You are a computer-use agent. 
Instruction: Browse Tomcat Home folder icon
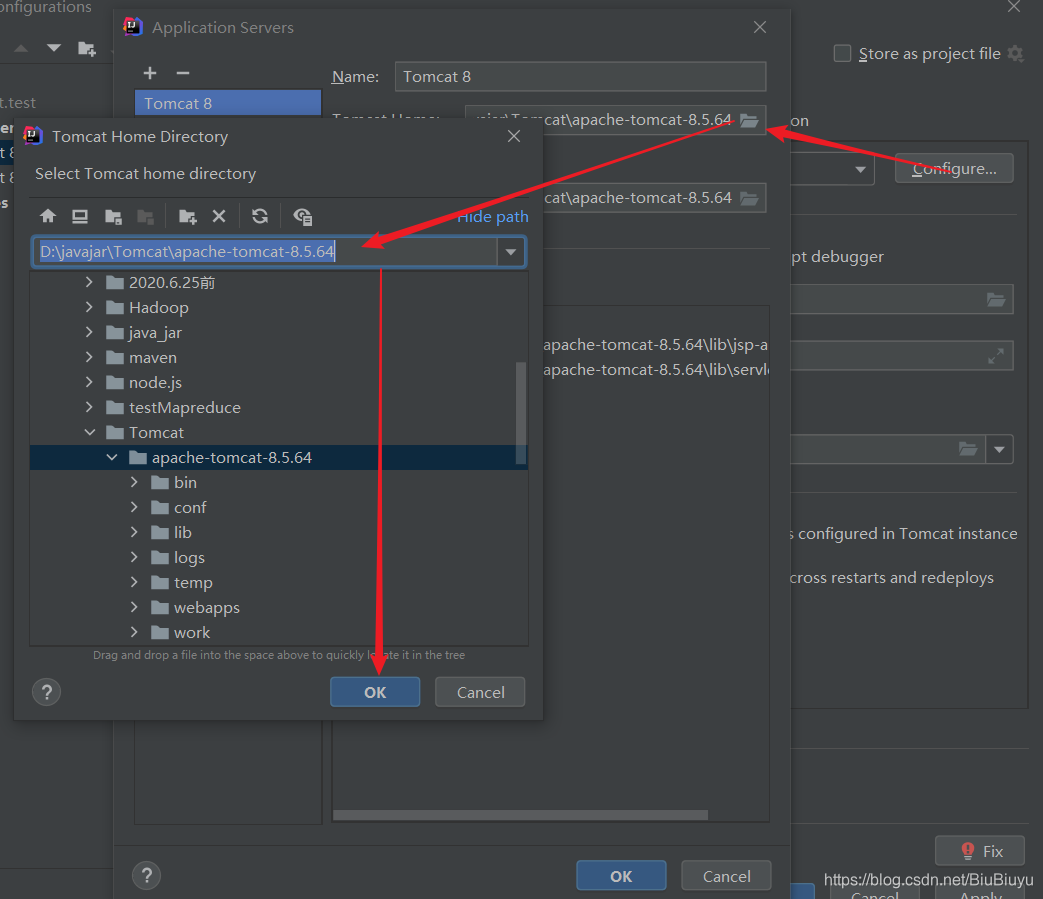(x=749, y=120)
